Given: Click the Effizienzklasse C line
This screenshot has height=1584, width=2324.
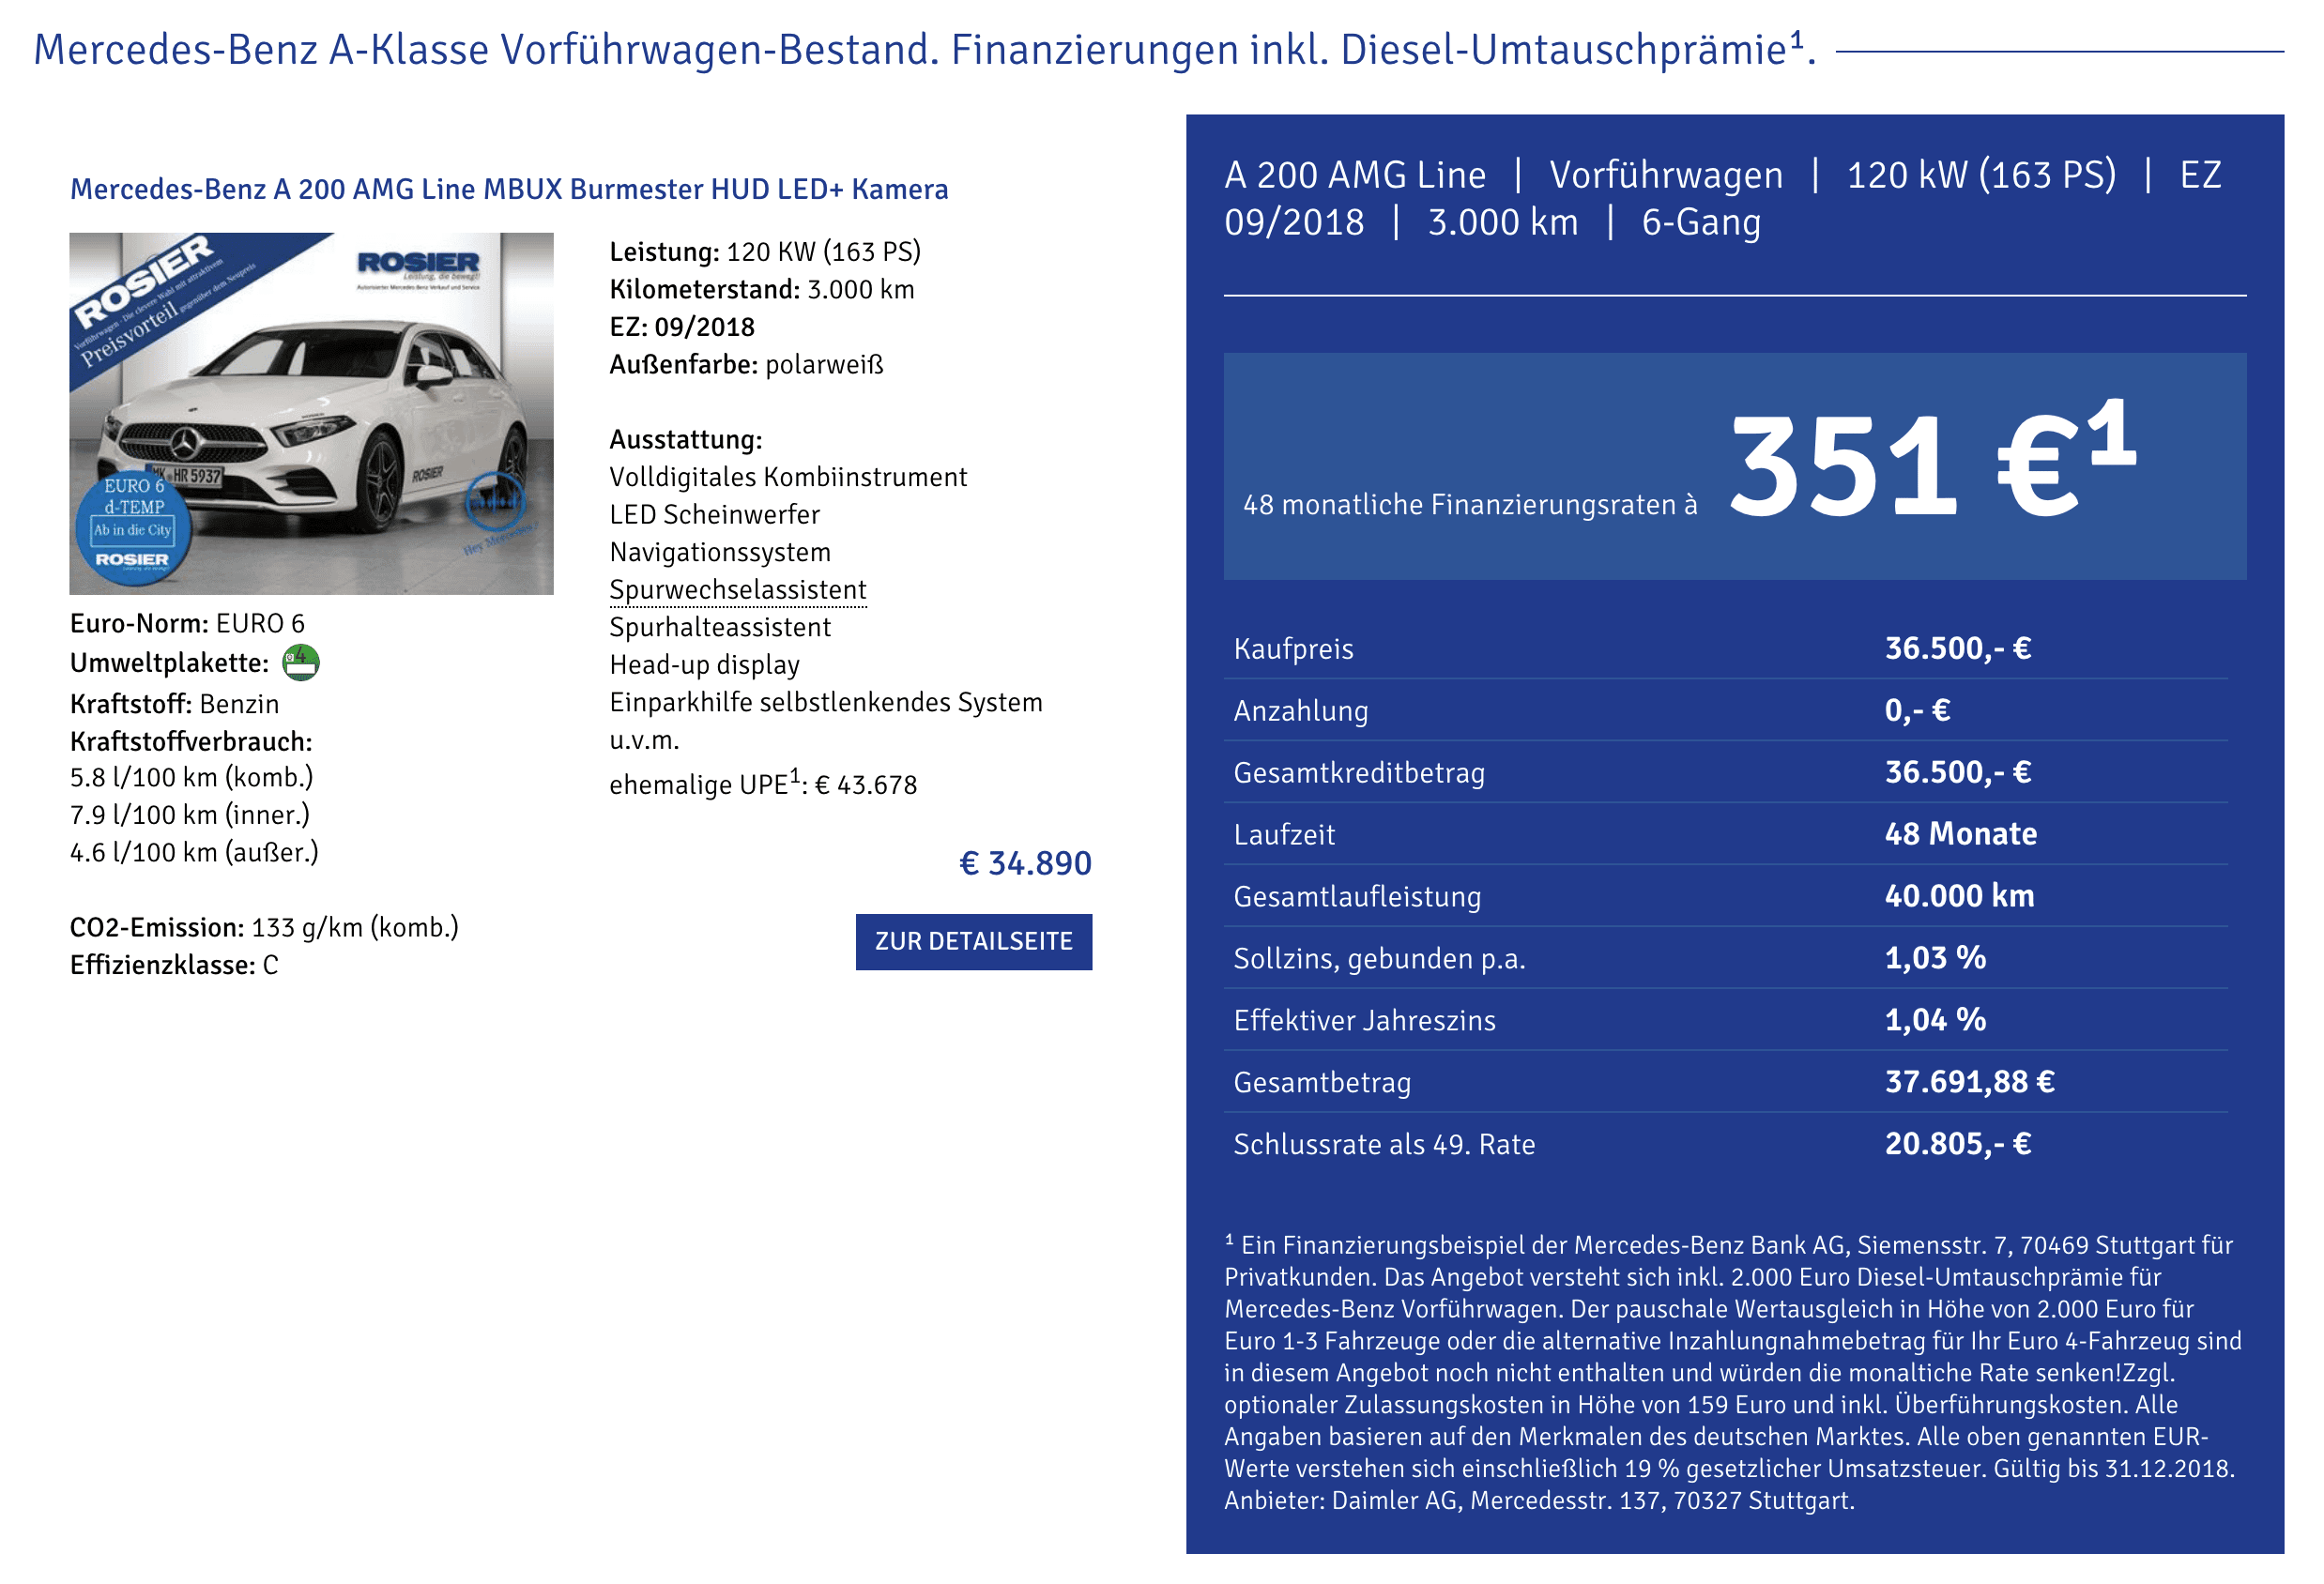Looking at the screenshot, I should pos(174,965).
